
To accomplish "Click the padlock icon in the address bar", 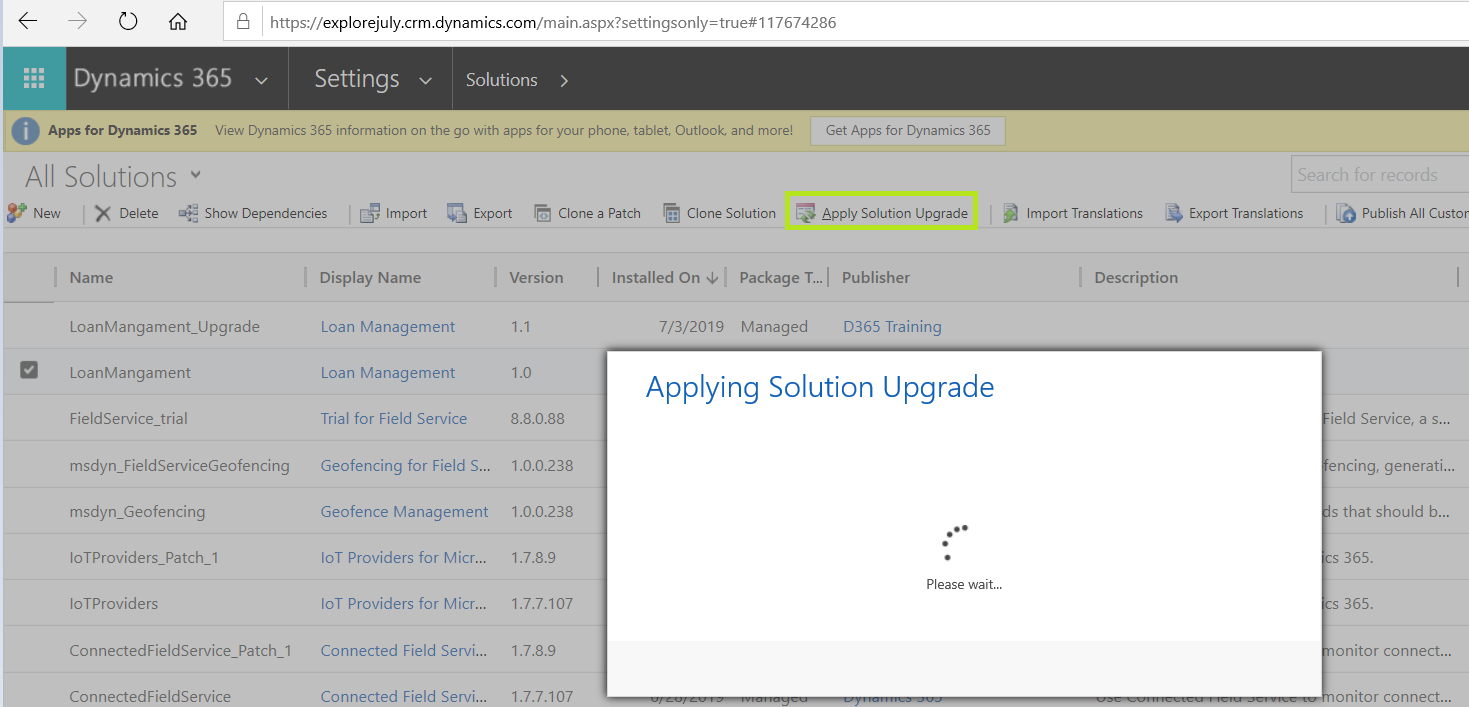I will 242,22.
